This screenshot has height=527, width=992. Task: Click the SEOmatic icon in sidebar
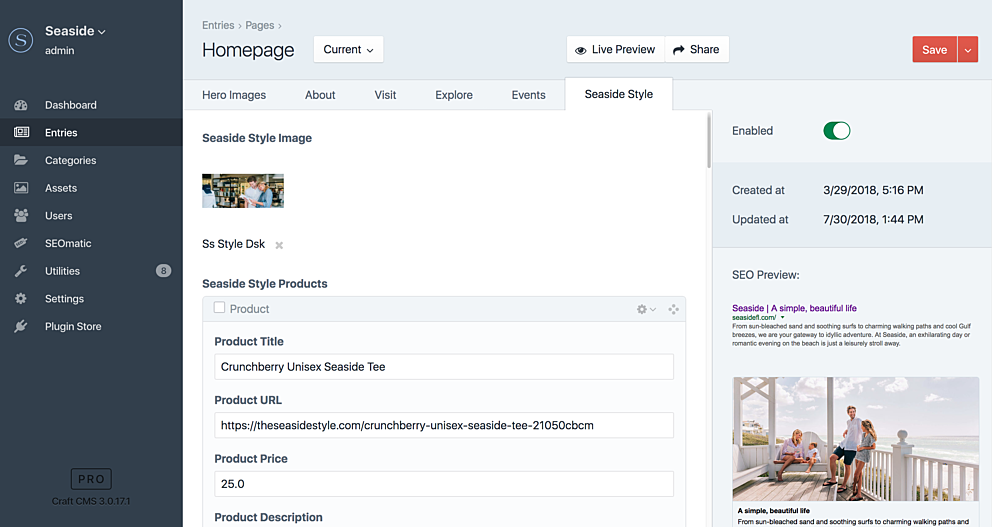pyautogui.click(x=21, y=243)
